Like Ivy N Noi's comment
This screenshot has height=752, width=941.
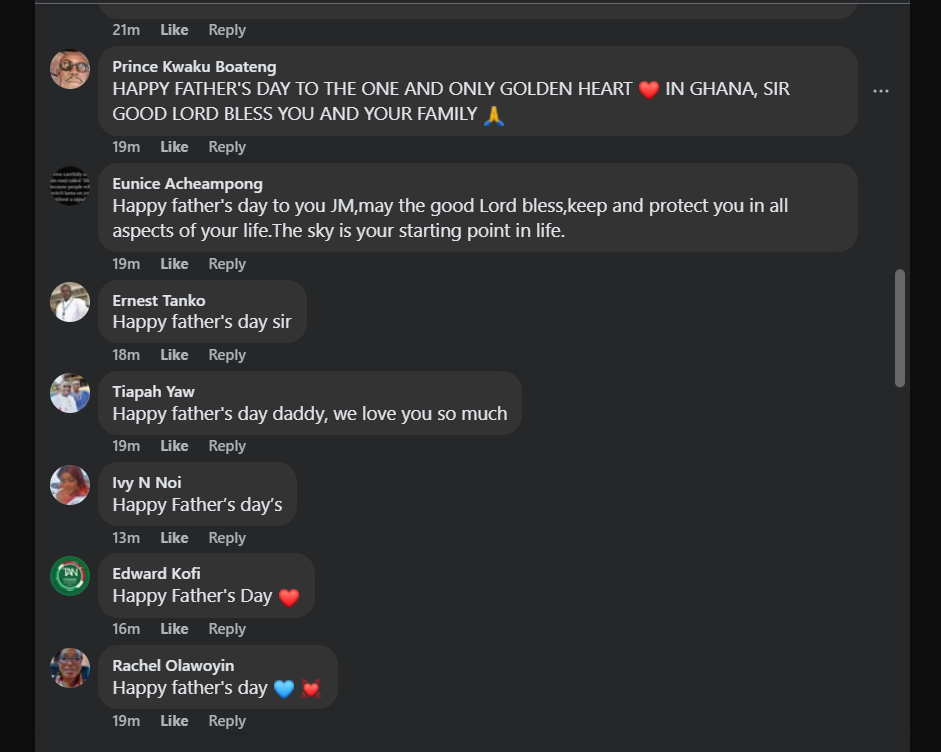point(174,538)
